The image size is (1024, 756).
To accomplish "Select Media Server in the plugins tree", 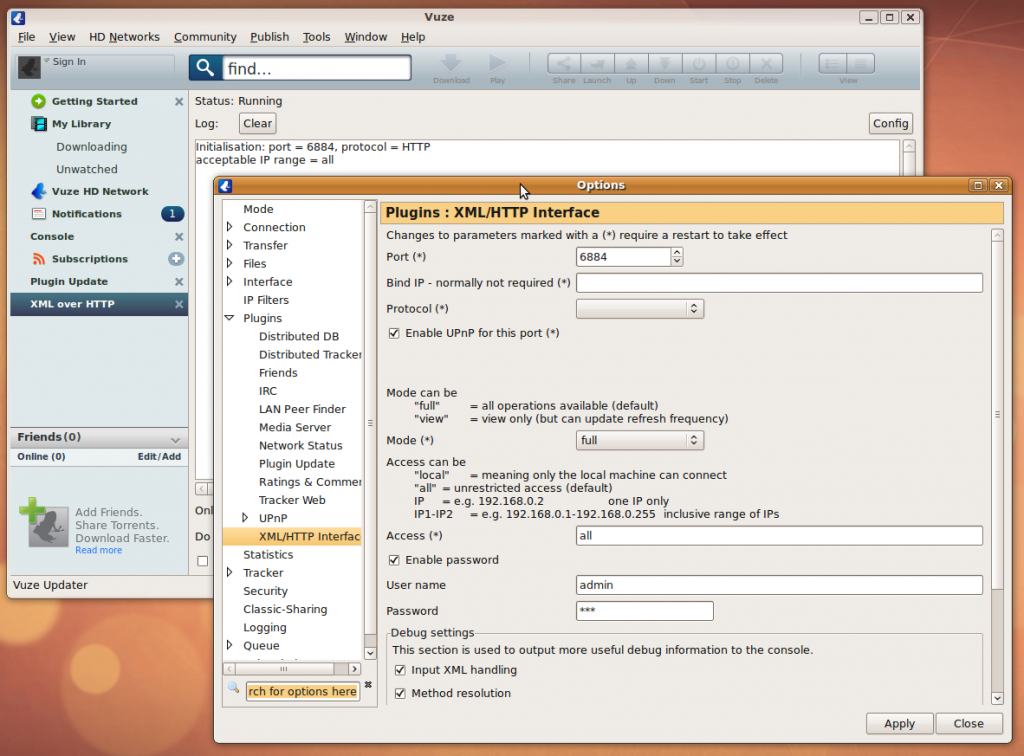I will click(295, 427).
